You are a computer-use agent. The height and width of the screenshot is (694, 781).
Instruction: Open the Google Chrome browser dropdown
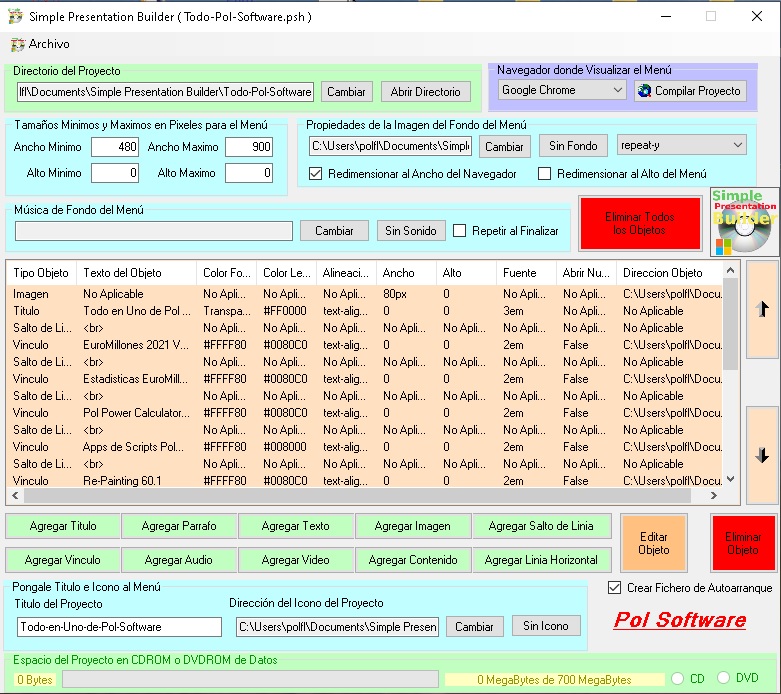click(563, 90)
